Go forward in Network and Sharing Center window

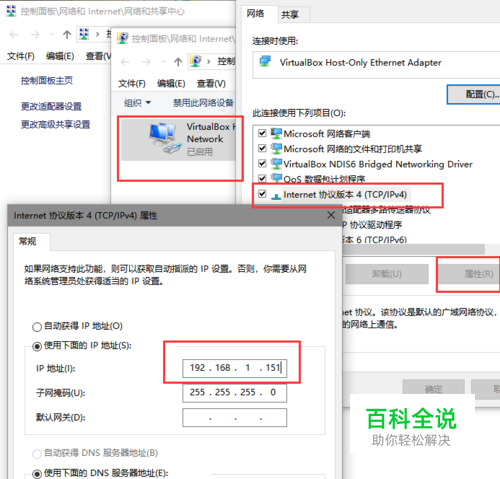click(x=35, y=34)
